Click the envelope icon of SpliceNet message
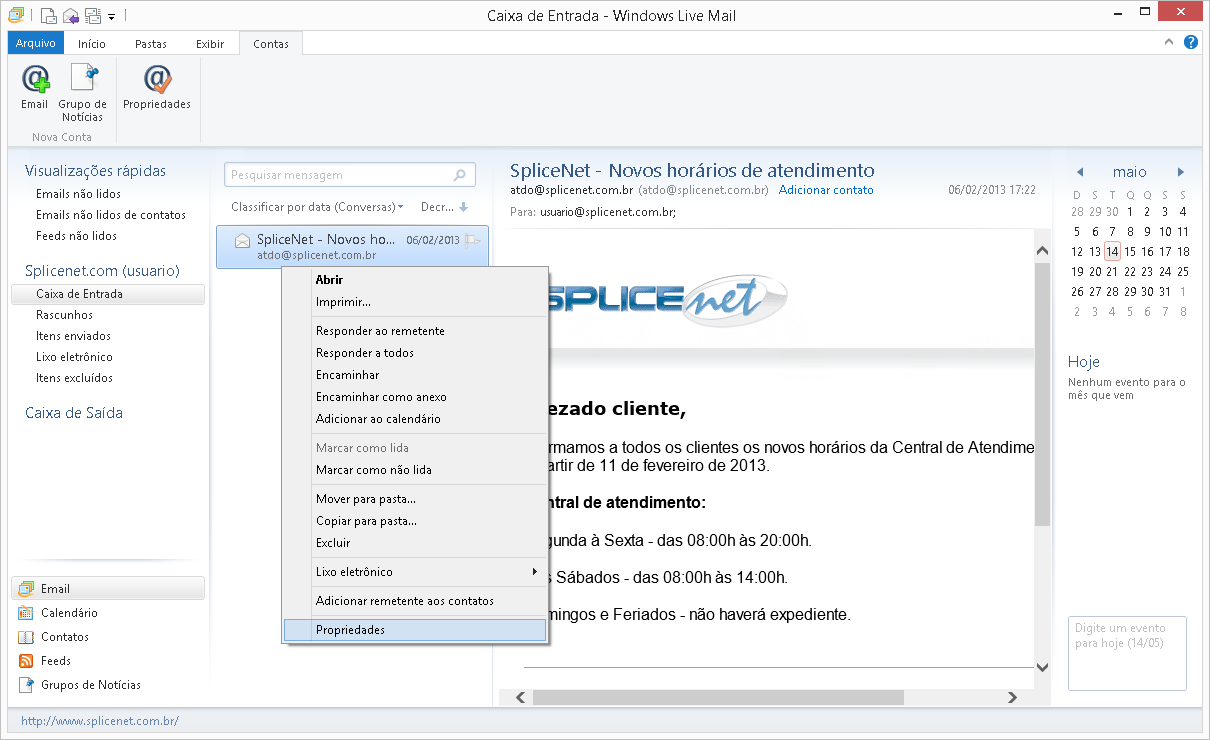The width and height of the screenshot is (1210, 740). point(242,240)
